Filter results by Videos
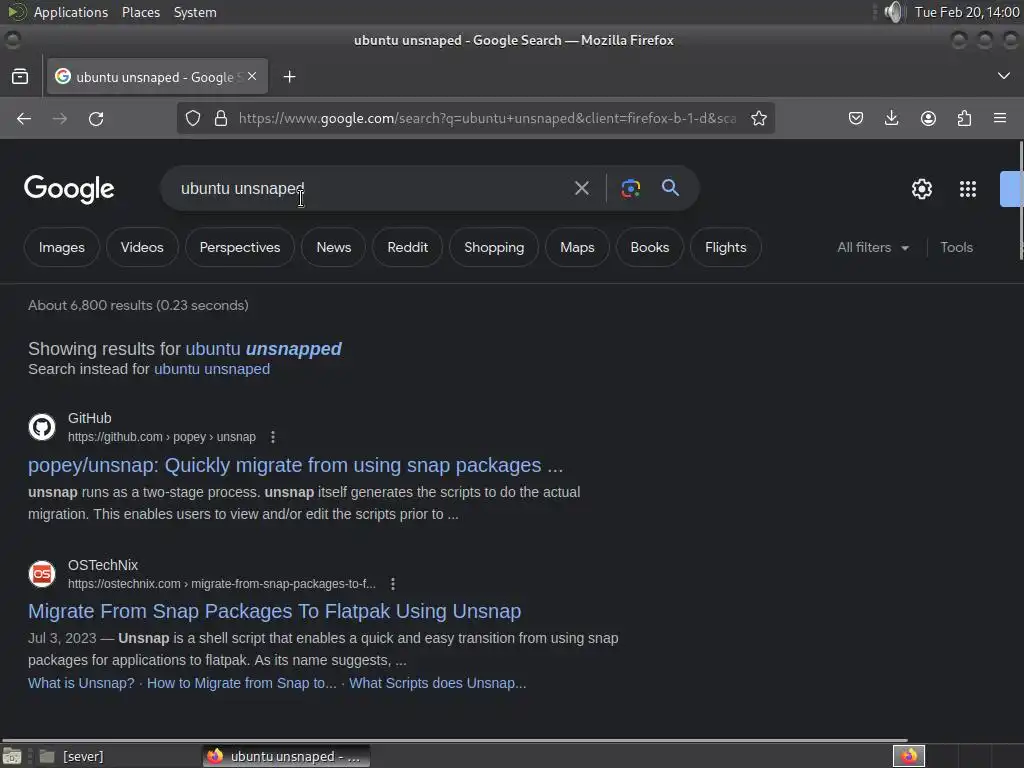 point(142,248)
